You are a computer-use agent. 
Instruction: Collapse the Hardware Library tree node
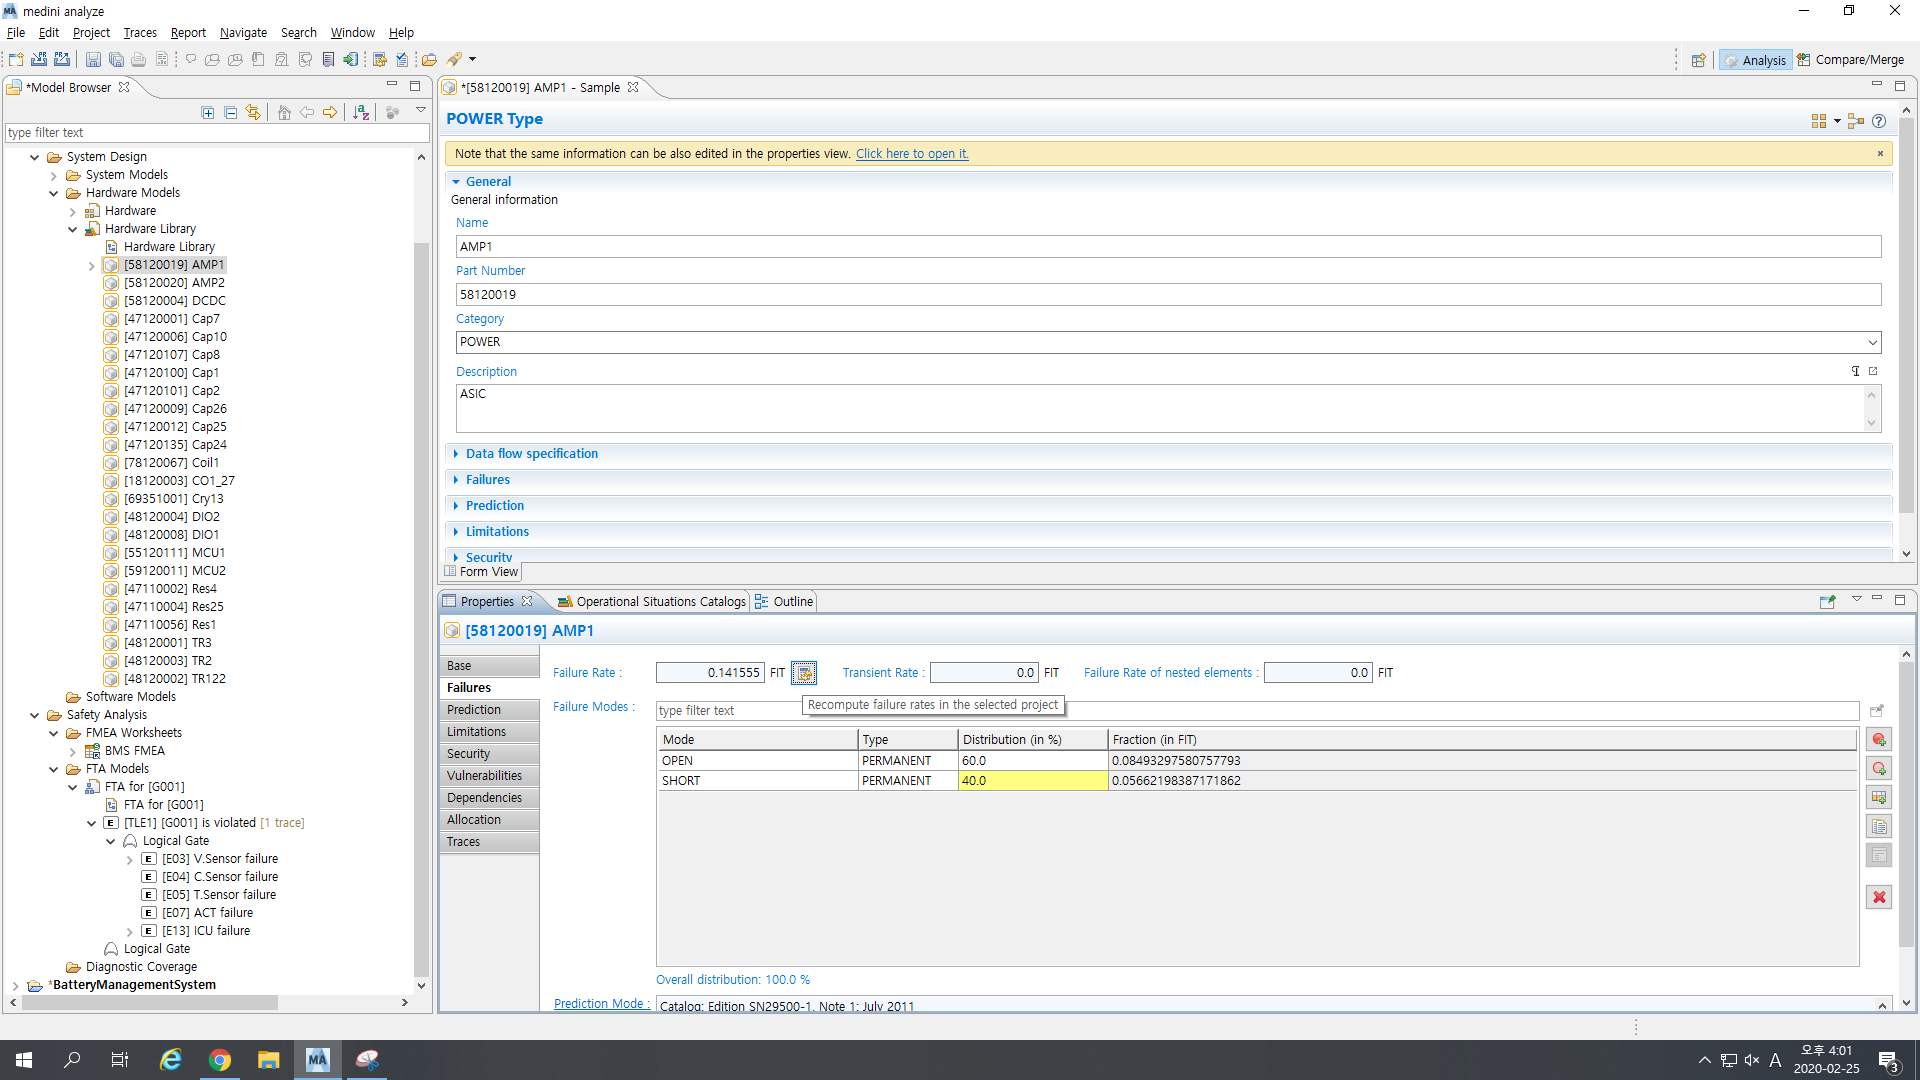73,229
